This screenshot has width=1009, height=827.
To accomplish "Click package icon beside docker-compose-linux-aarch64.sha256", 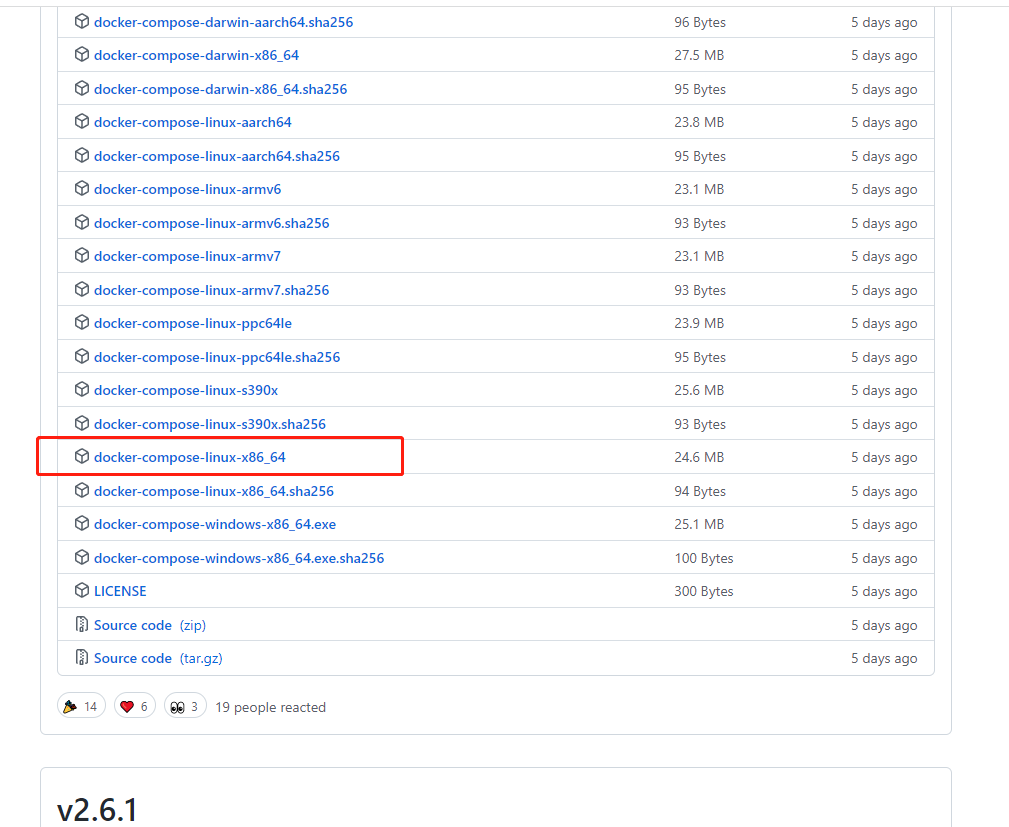I will 82,155.
